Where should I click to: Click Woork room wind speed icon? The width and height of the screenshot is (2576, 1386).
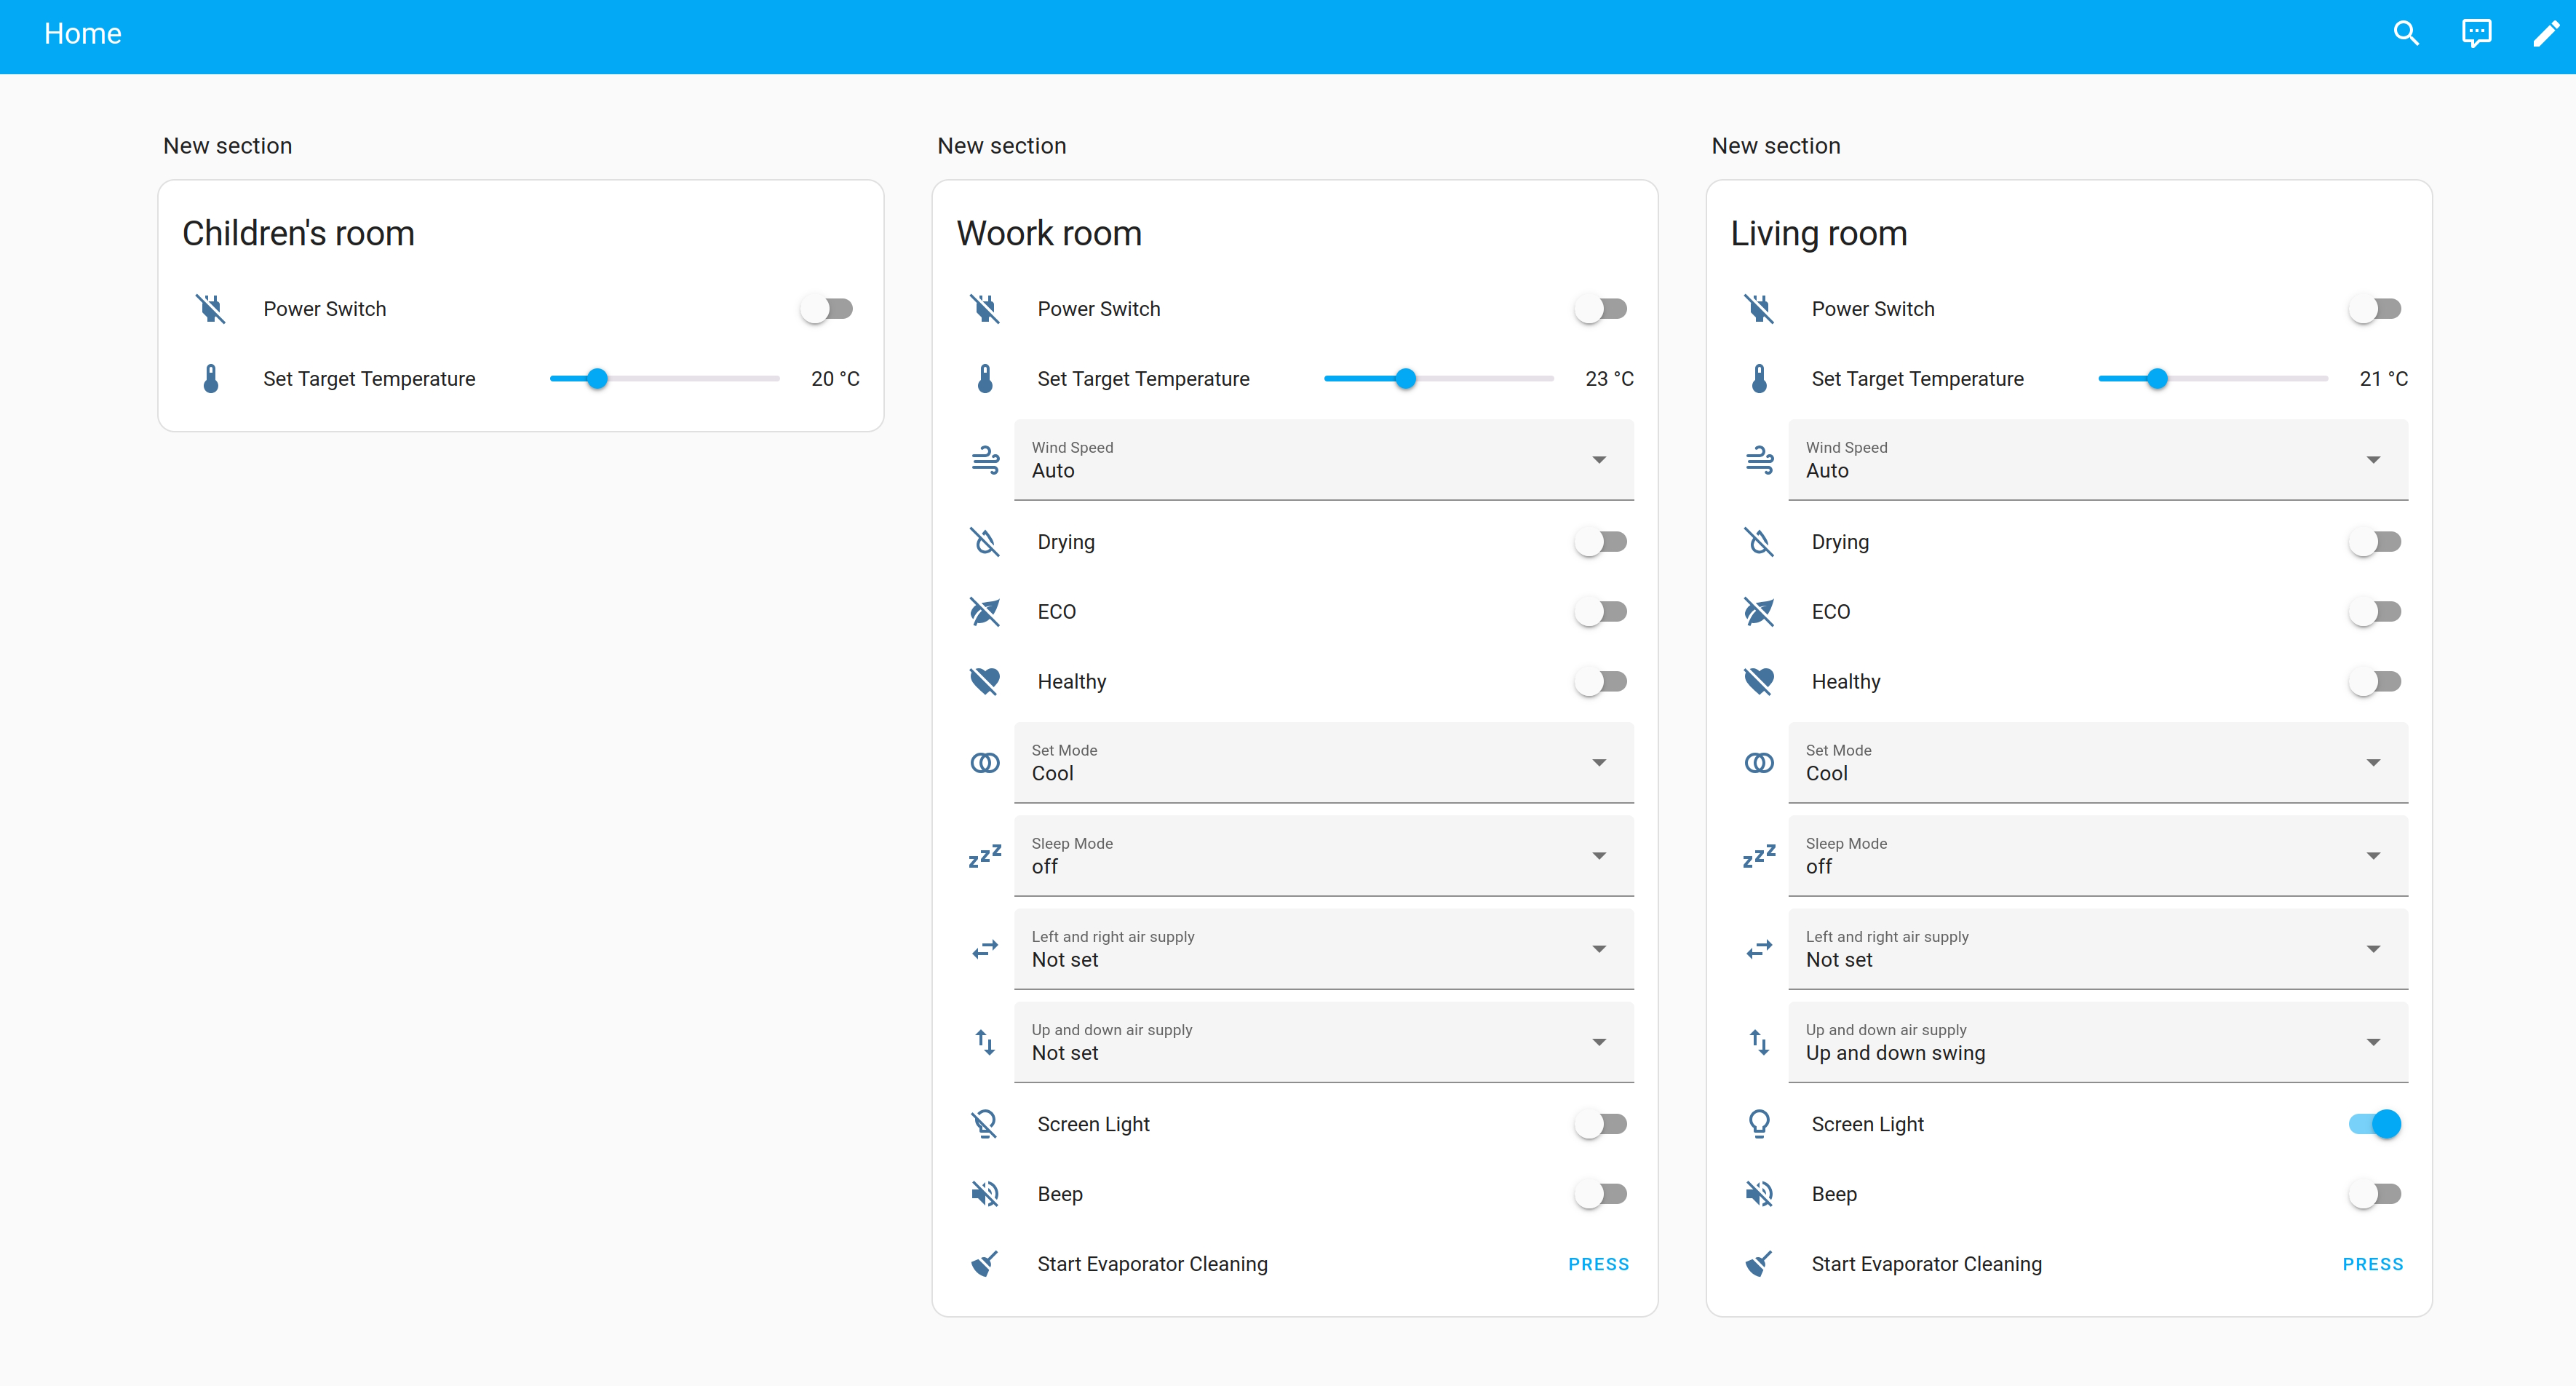pyautogui.click(x=985, y=460)
